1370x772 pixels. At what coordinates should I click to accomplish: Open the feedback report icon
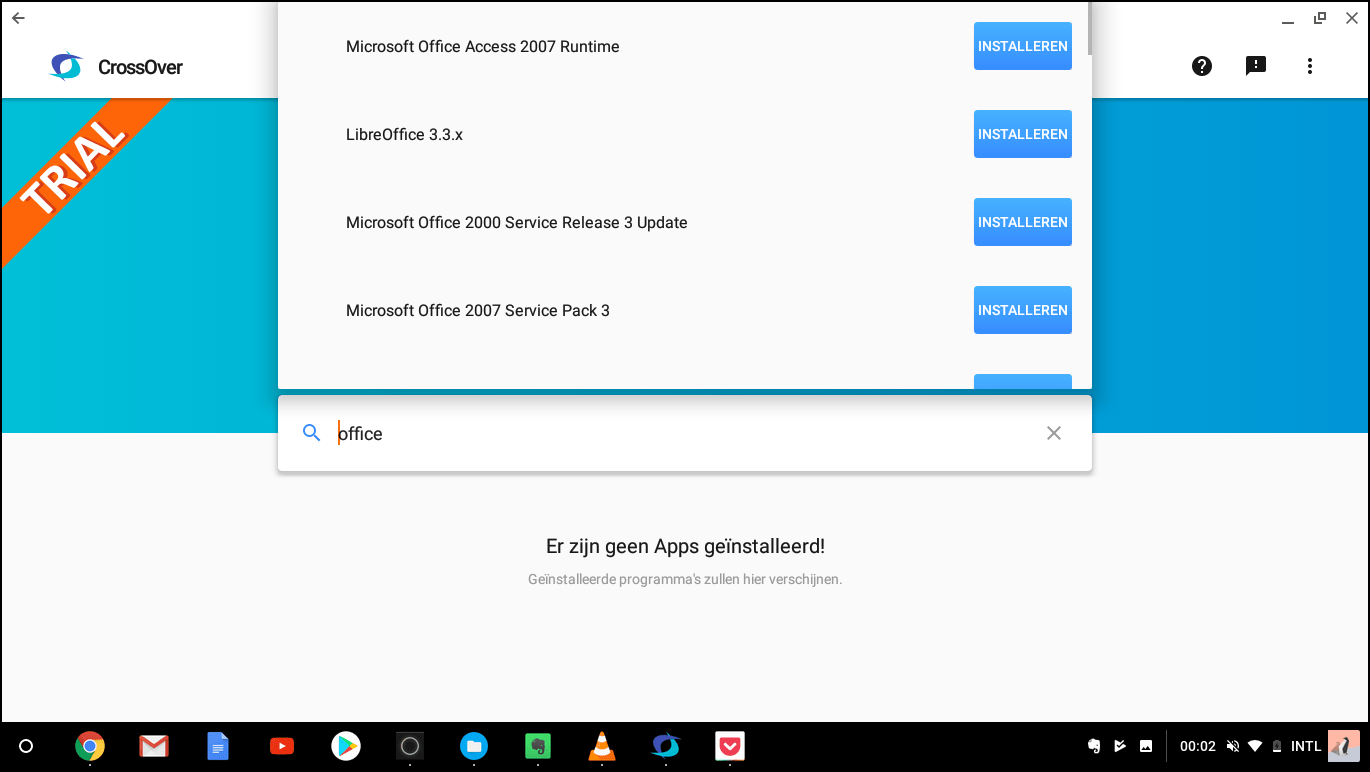point(1256,66)
